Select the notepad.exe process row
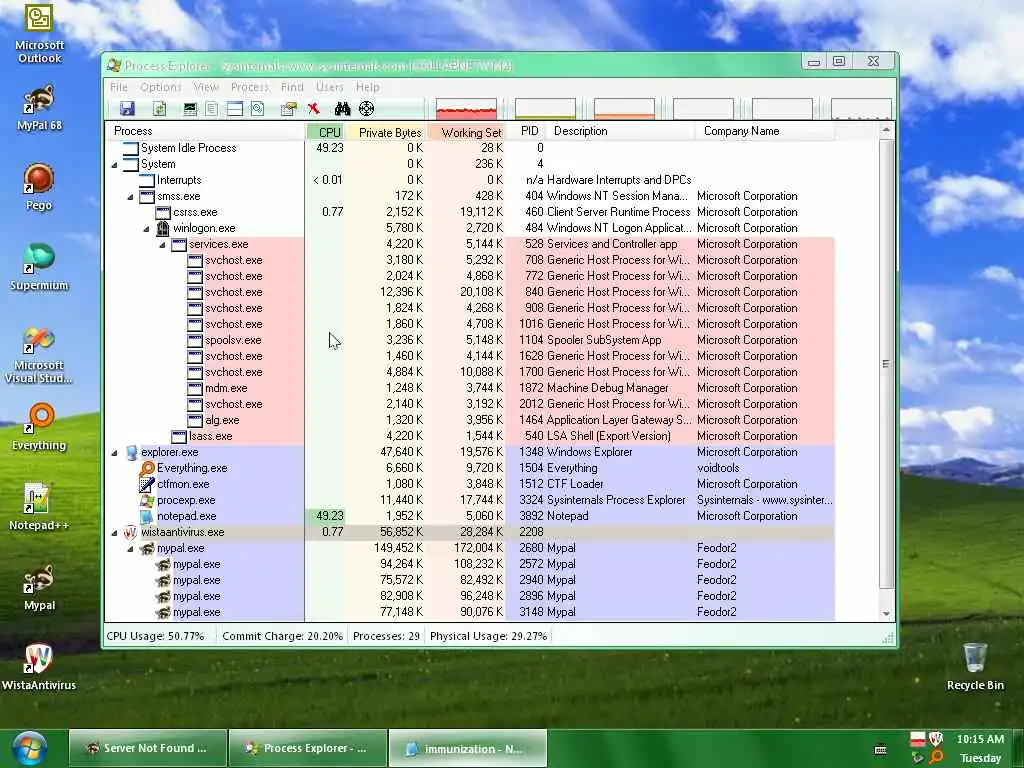The height and width of the screenshot is (768, 1024). click(470, 517)
